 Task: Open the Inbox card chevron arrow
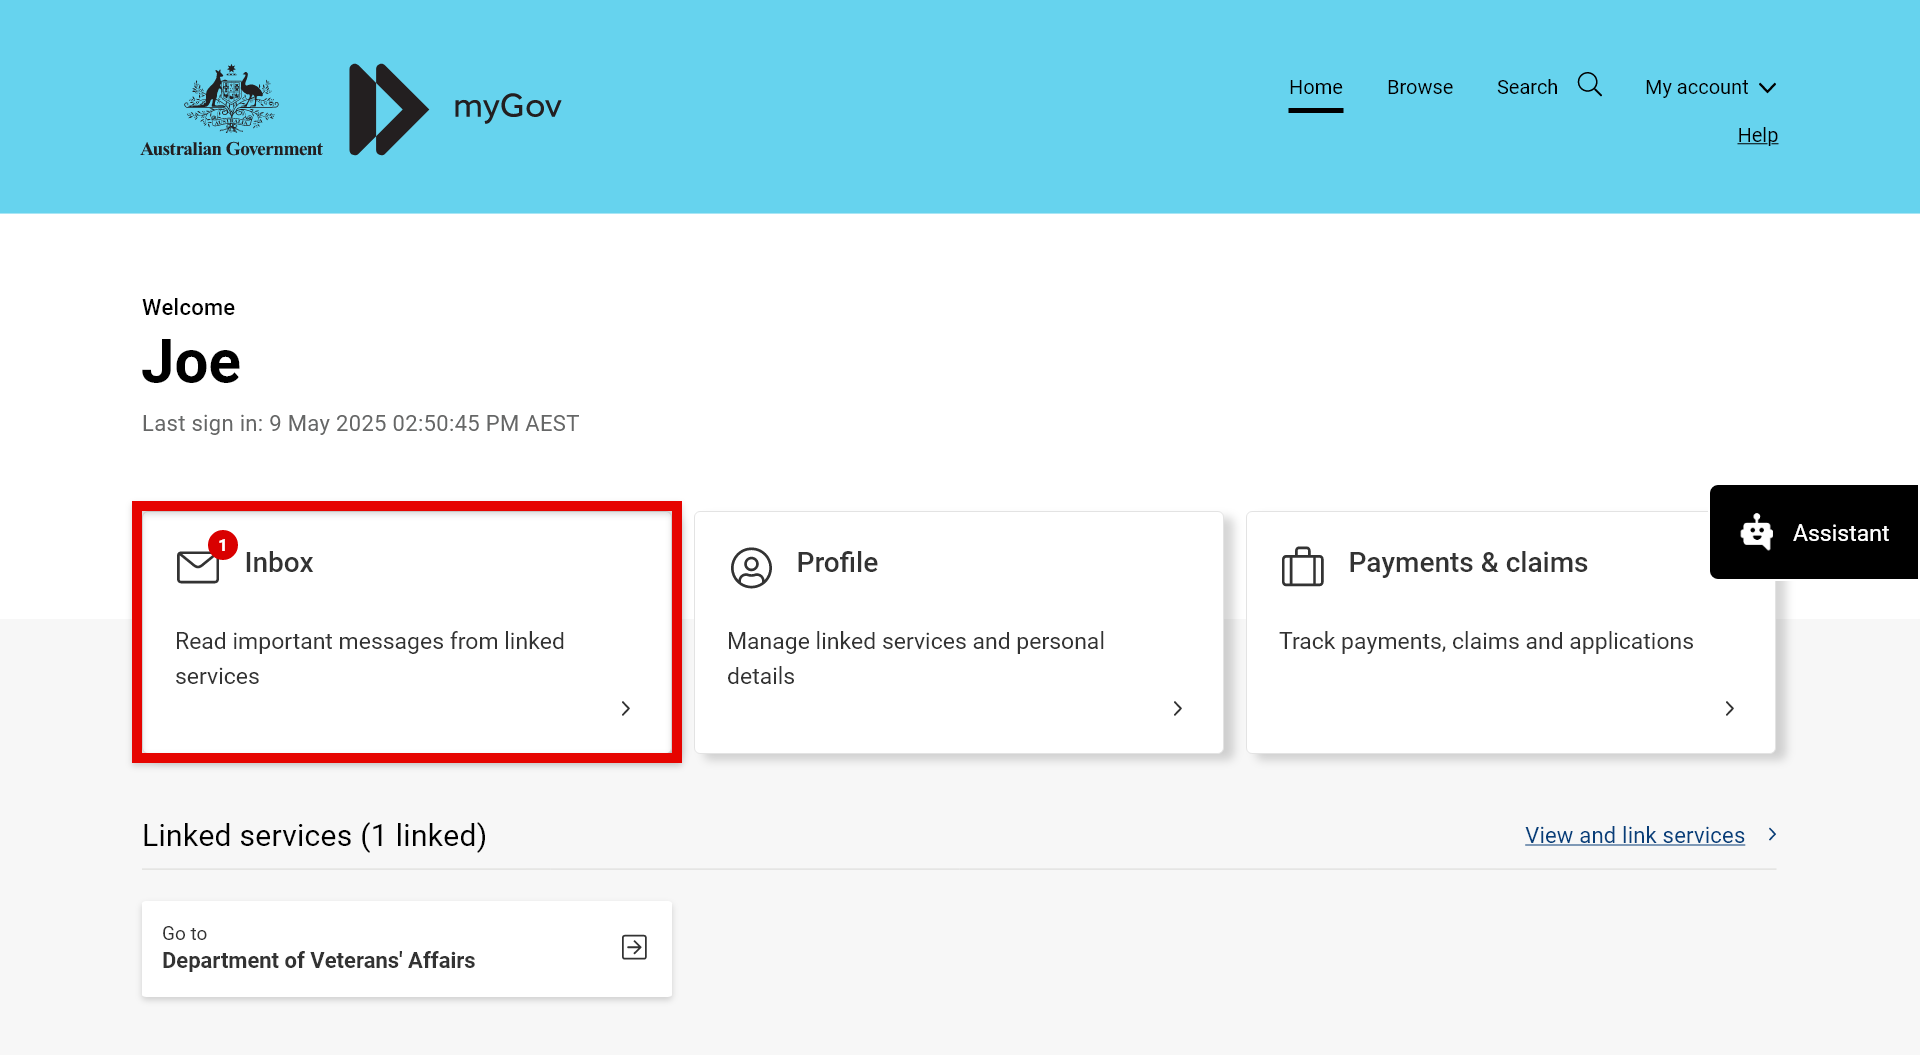625,708
